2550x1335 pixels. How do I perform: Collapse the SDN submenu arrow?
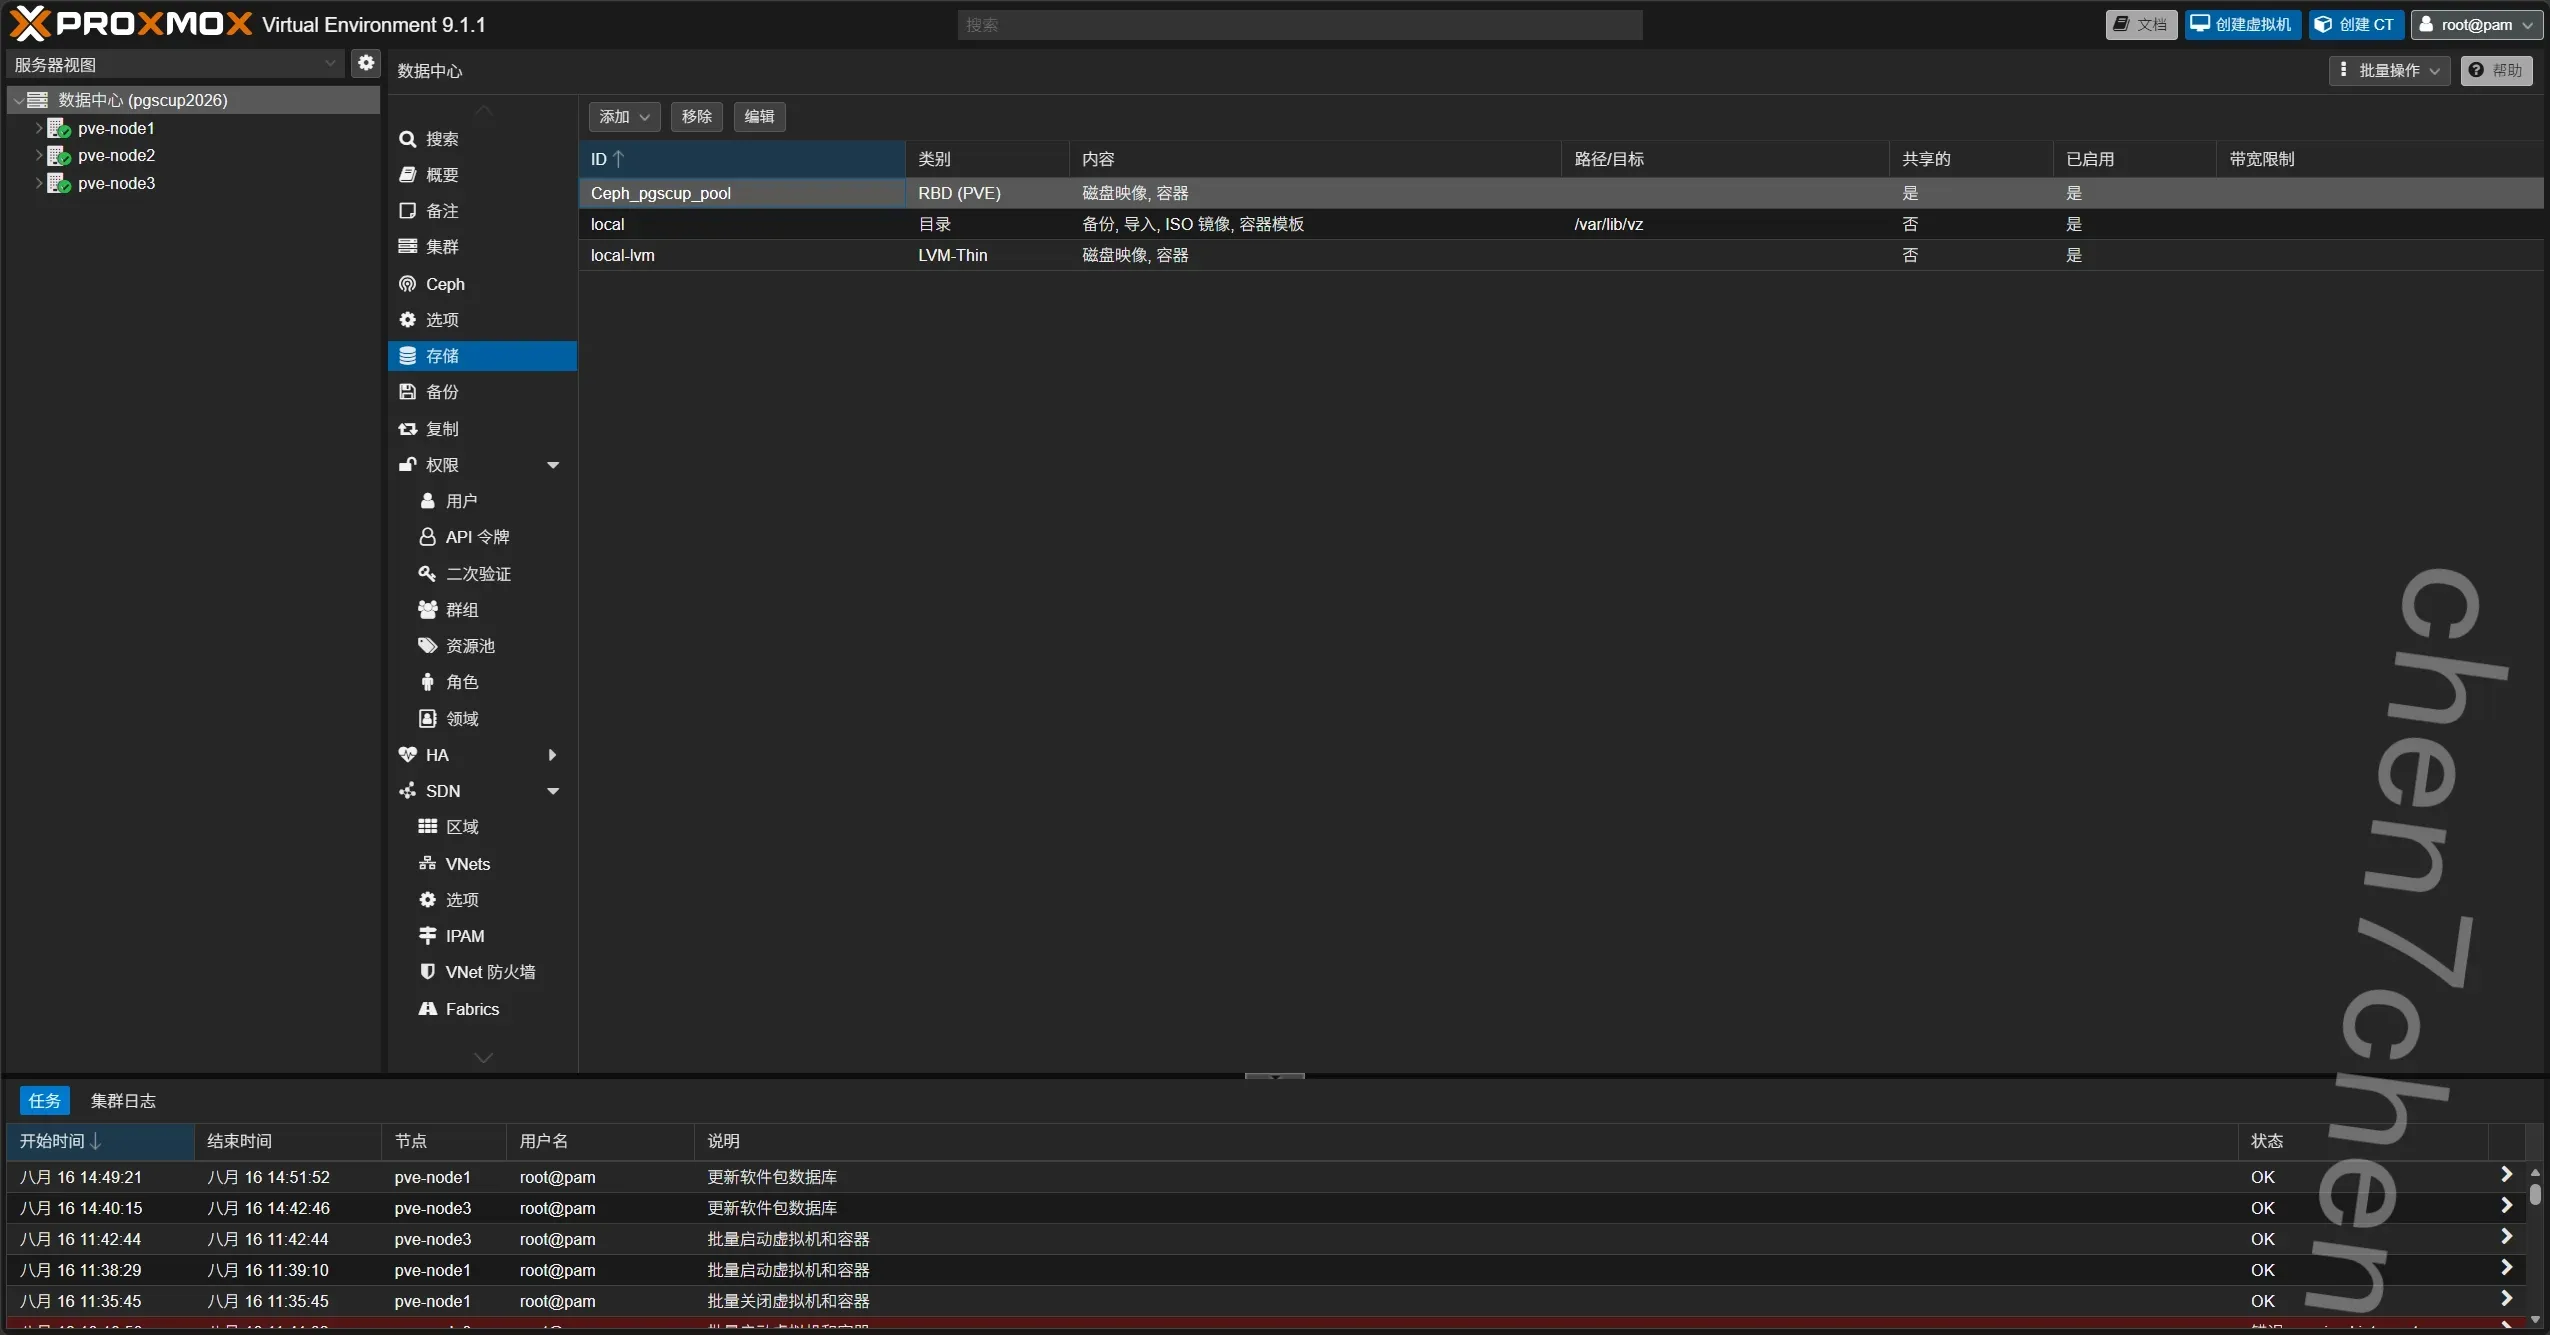coord(553,791)
